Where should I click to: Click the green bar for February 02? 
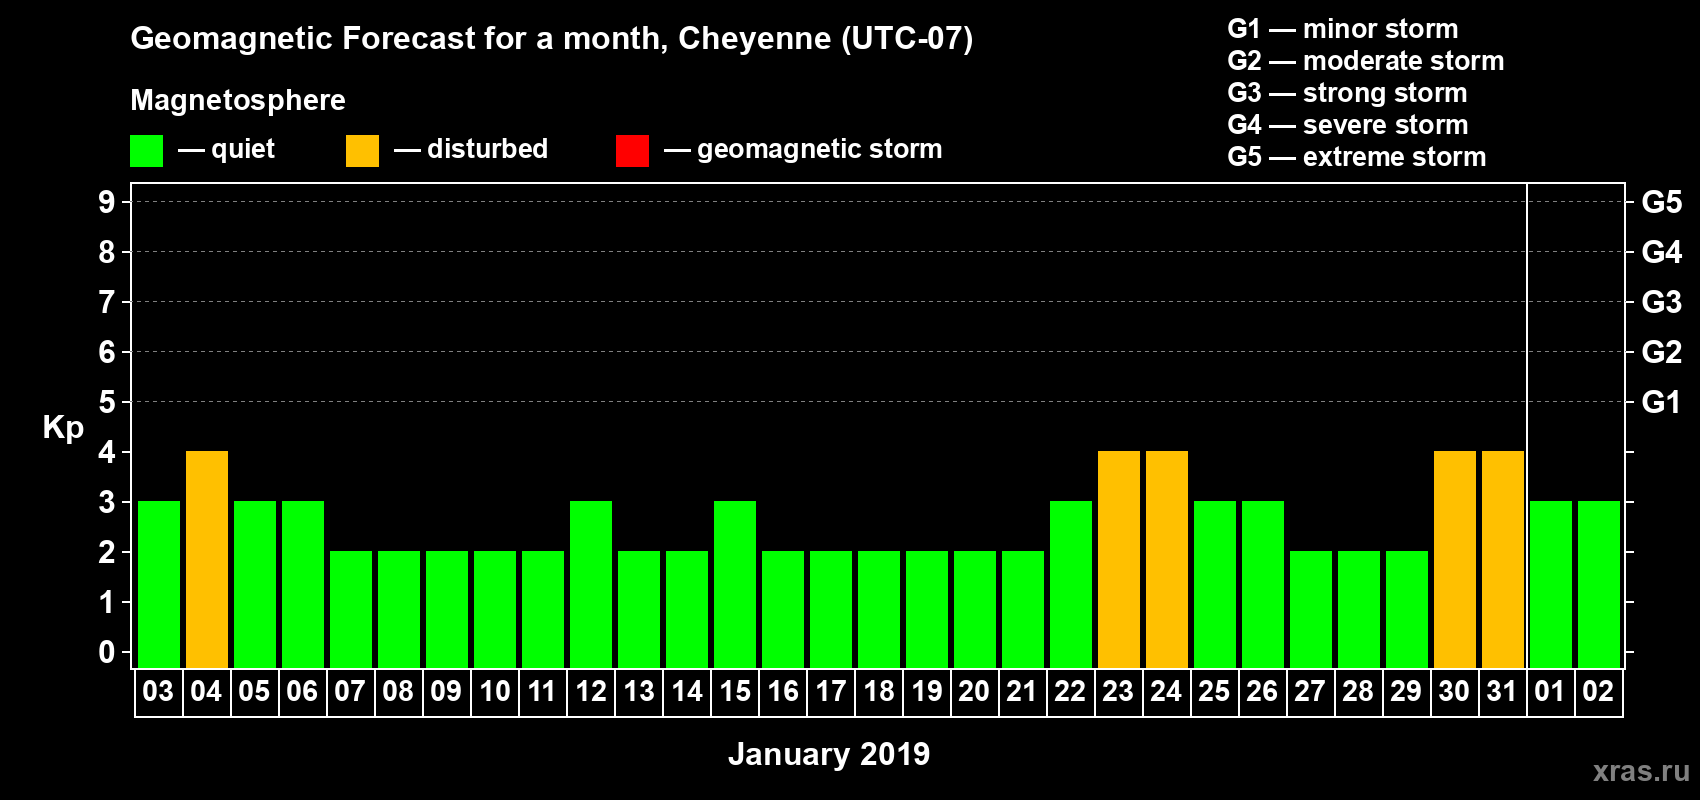click(1599, 585)
